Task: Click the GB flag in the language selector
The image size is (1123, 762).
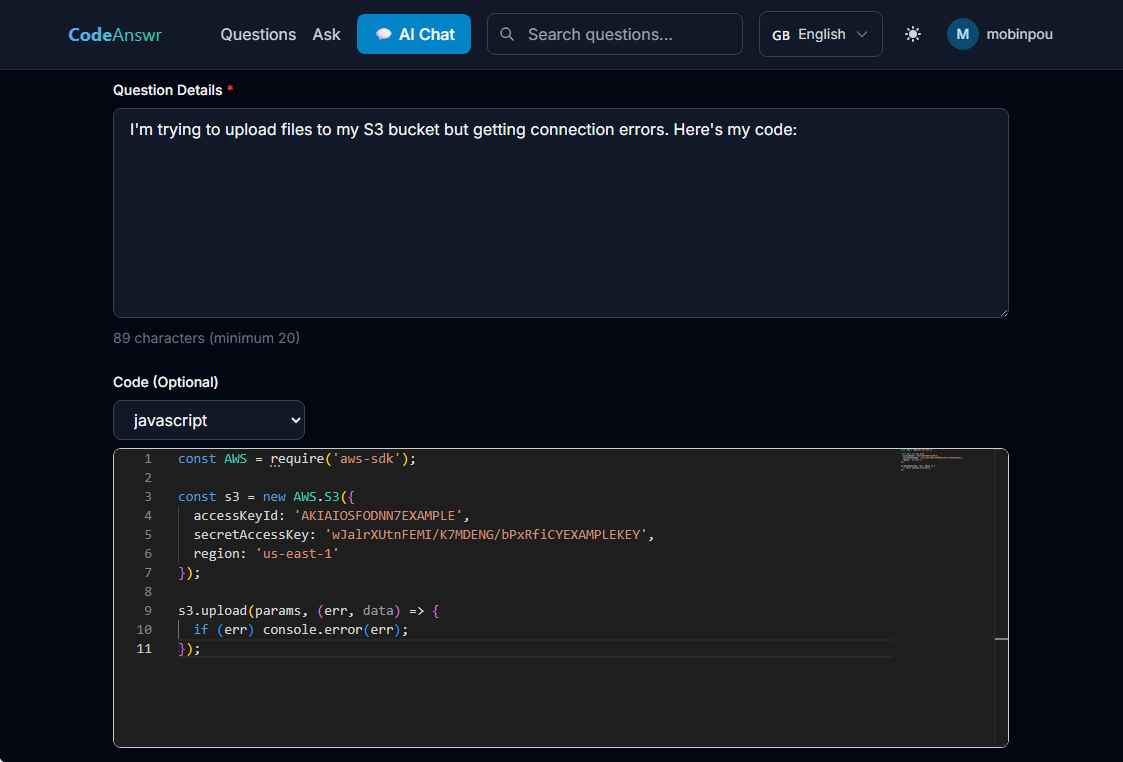Action: click(781, 34)
